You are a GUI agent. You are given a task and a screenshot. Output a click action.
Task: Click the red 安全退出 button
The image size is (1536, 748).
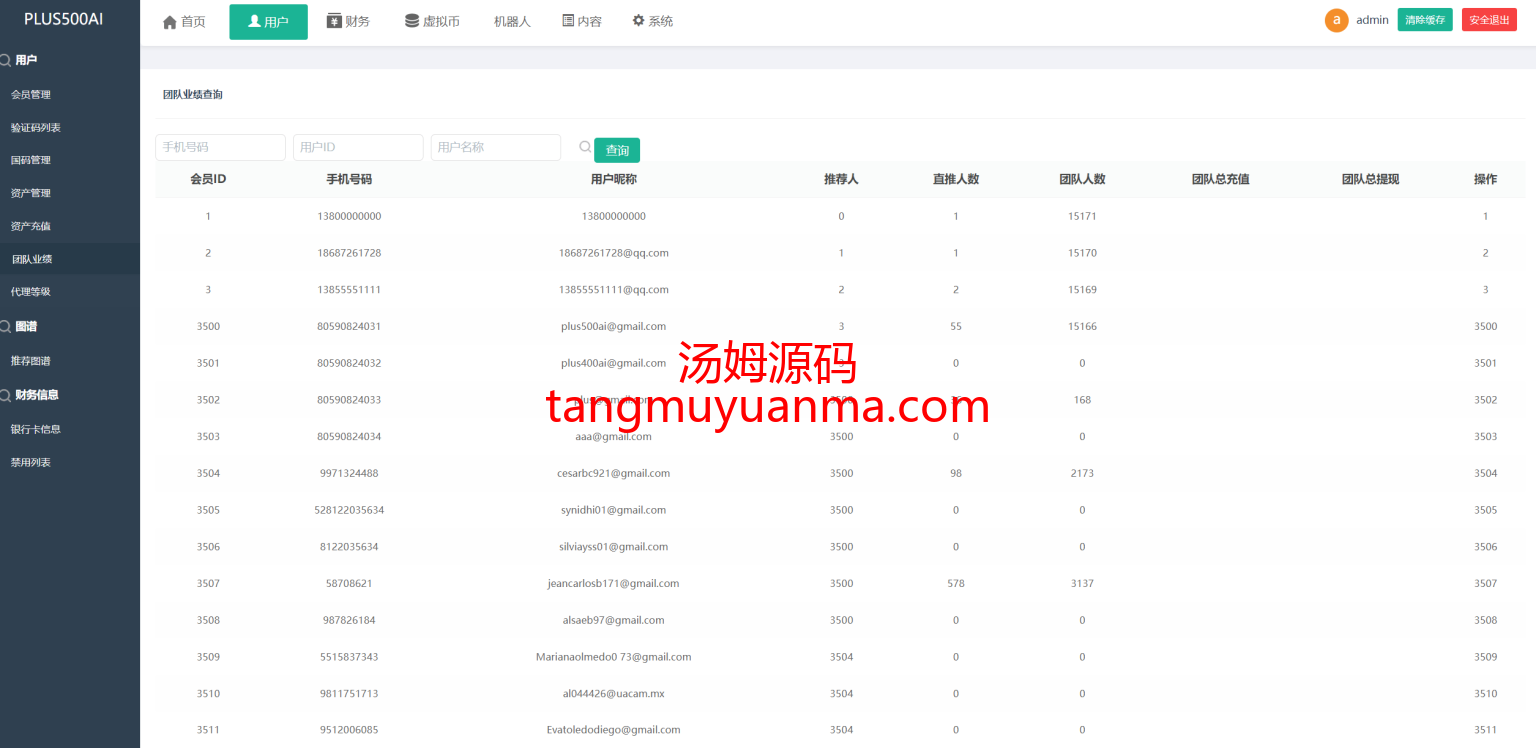click(x=1489, y=20)
